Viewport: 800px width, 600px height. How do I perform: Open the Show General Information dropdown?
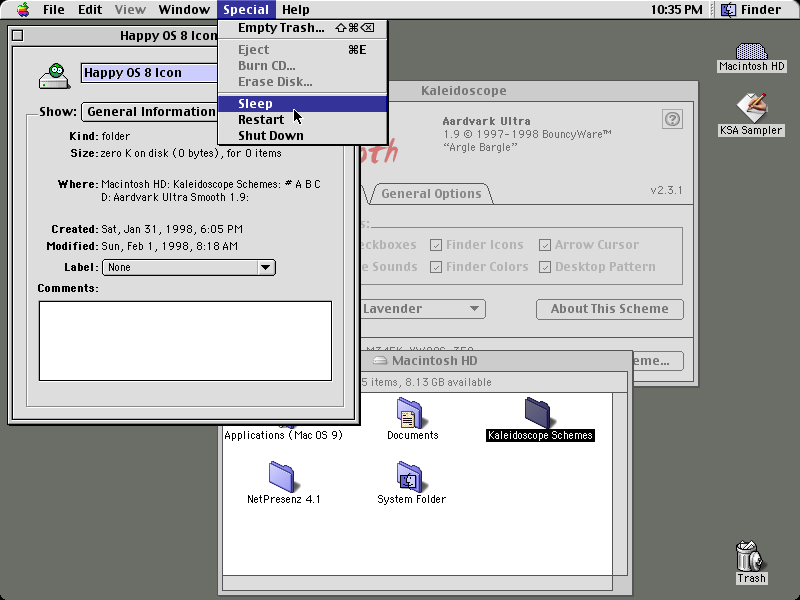151,112
